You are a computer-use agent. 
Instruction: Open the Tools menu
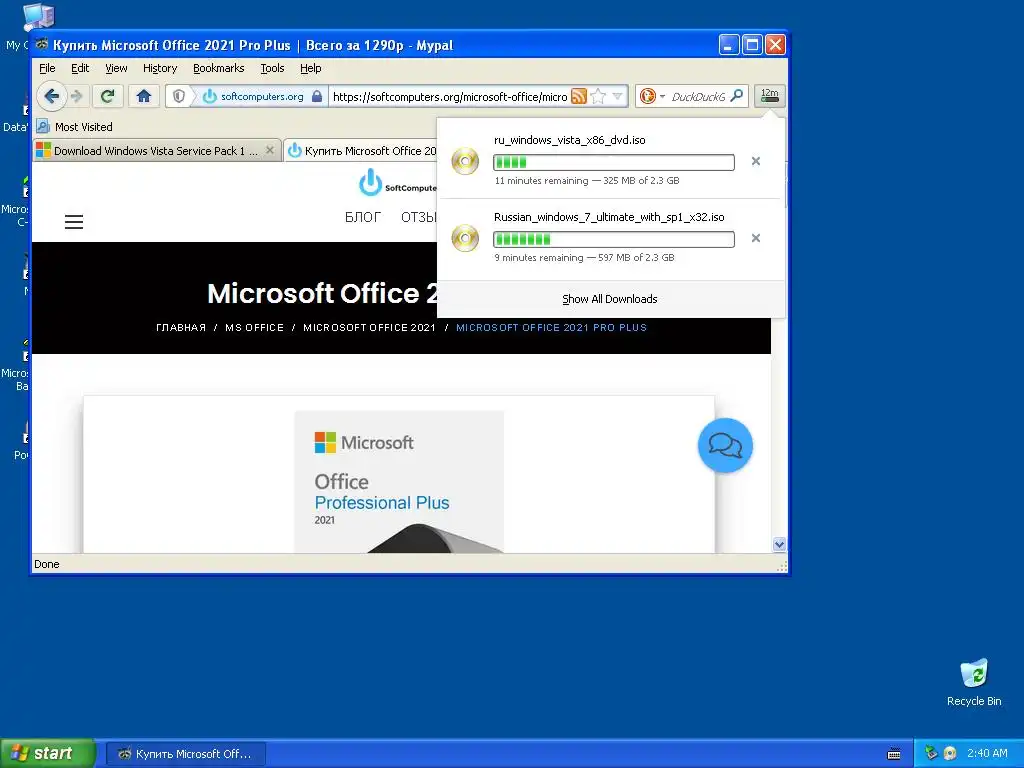[272, 68]
